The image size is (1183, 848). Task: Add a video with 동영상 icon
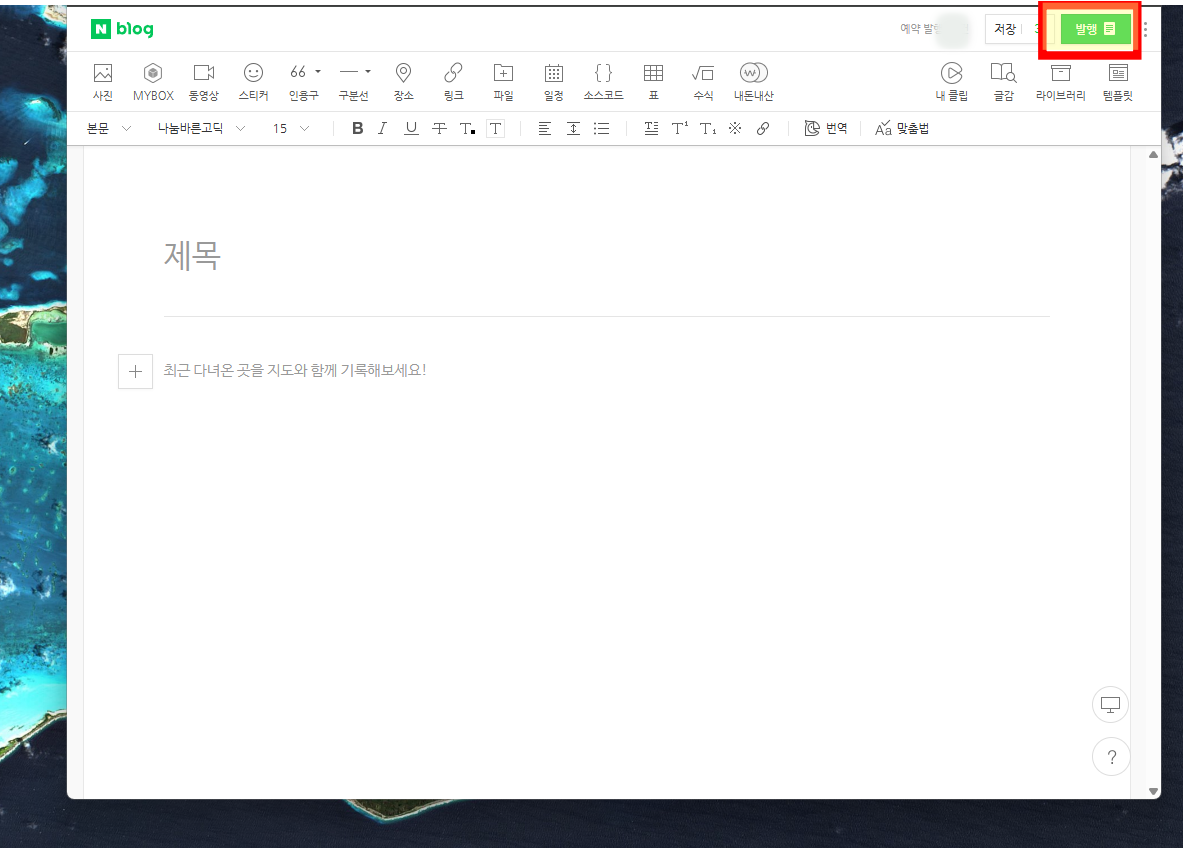[204, 81]
